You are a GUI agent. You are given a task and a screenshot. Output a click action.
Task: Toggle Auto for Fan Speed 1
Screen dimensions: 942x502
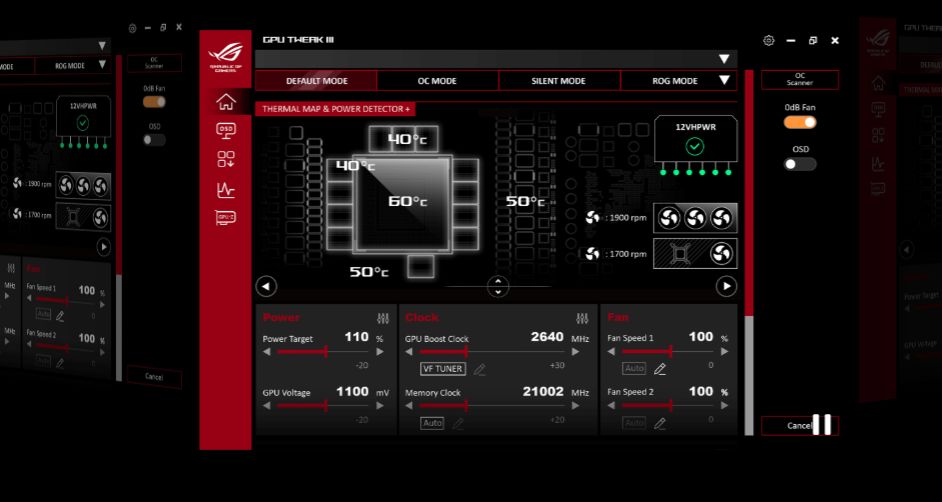point(634,368)
